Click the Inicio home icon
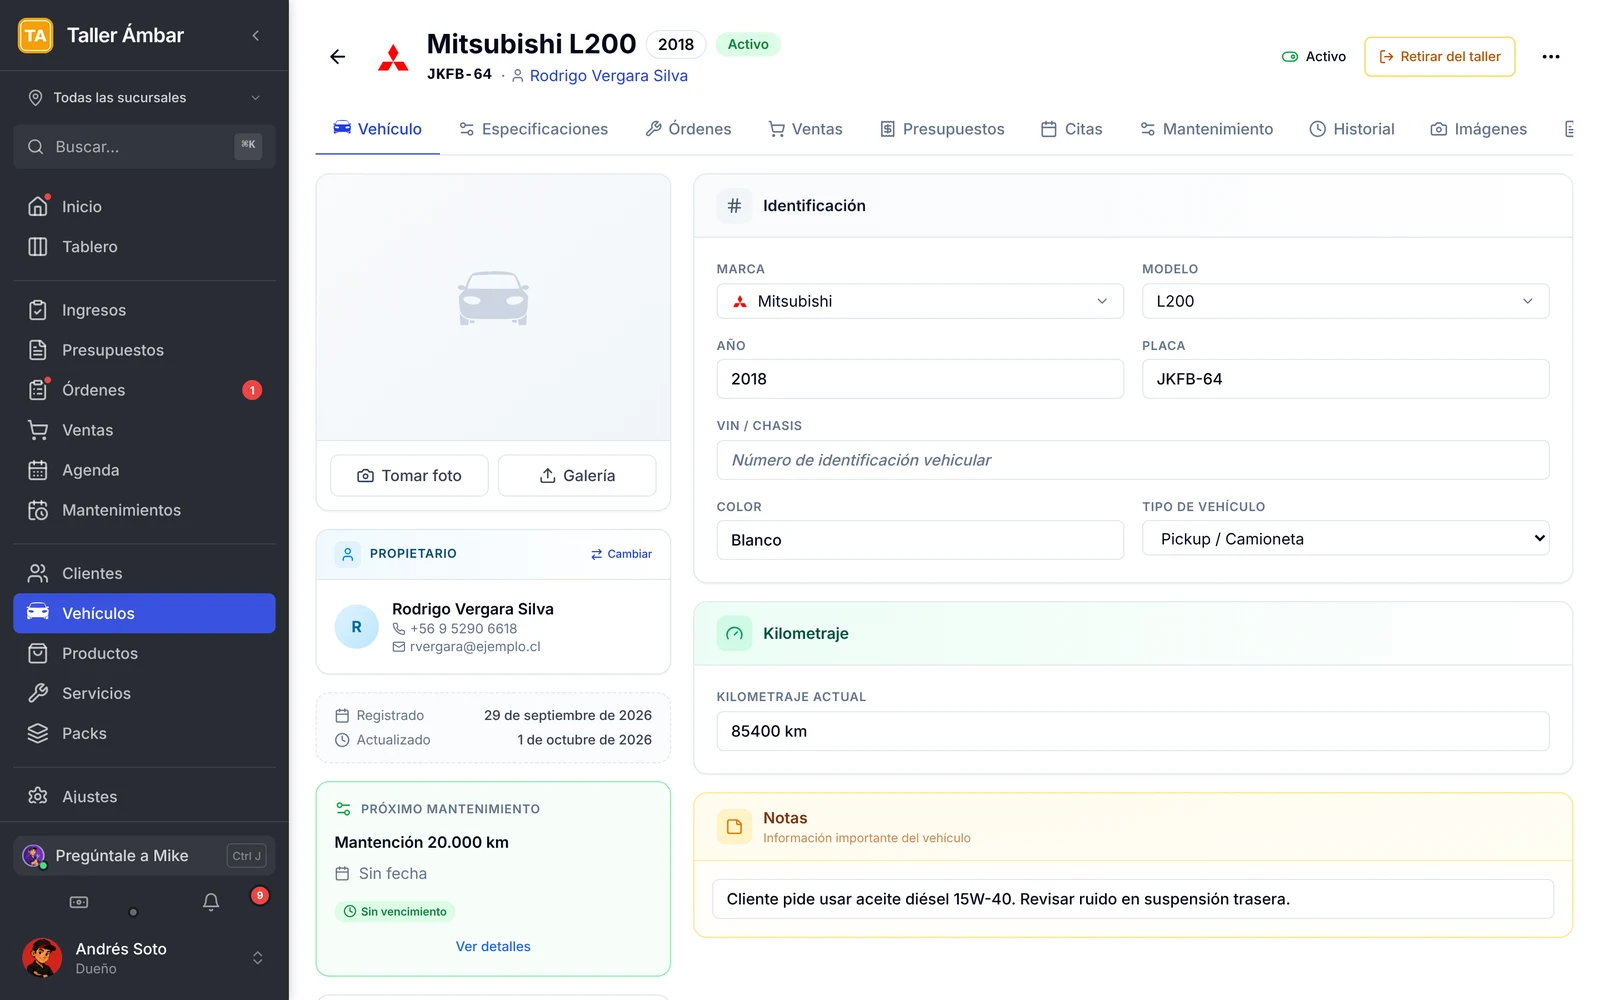This screenshot has width=1600, height=1000. (38, 206)
